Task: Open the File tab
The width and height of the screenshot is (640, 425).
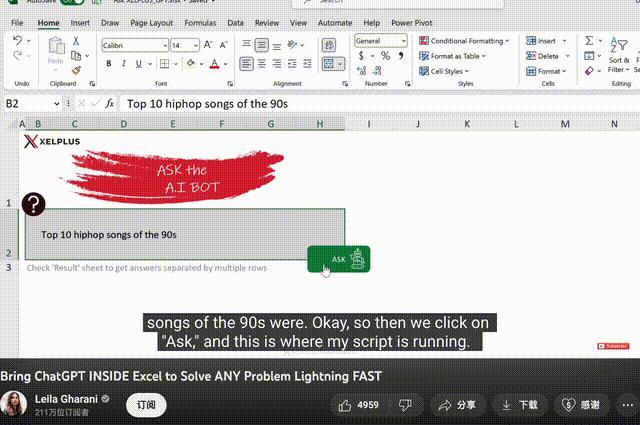Action: [17, 23]
